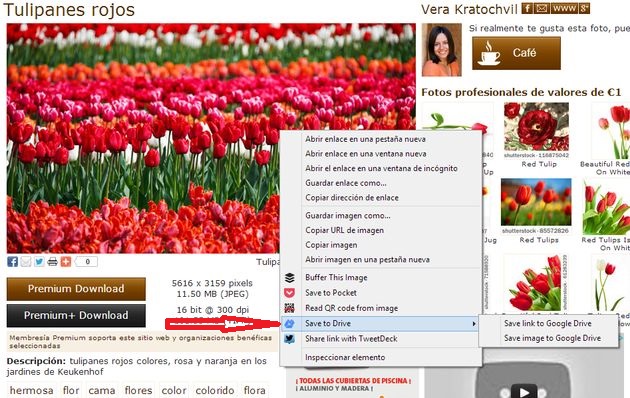The height and width of the screenshot is (398, 630).
Task: Select Abrir enlace en una pestaña nueva
Action: [365, 139]
